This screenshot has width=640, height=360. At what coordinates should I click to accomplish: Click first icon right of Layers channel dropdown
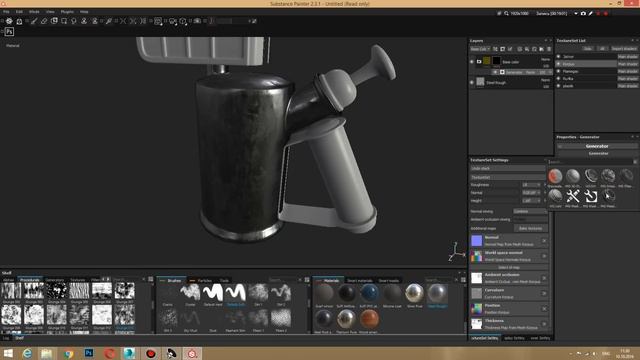tap(495, 49)
